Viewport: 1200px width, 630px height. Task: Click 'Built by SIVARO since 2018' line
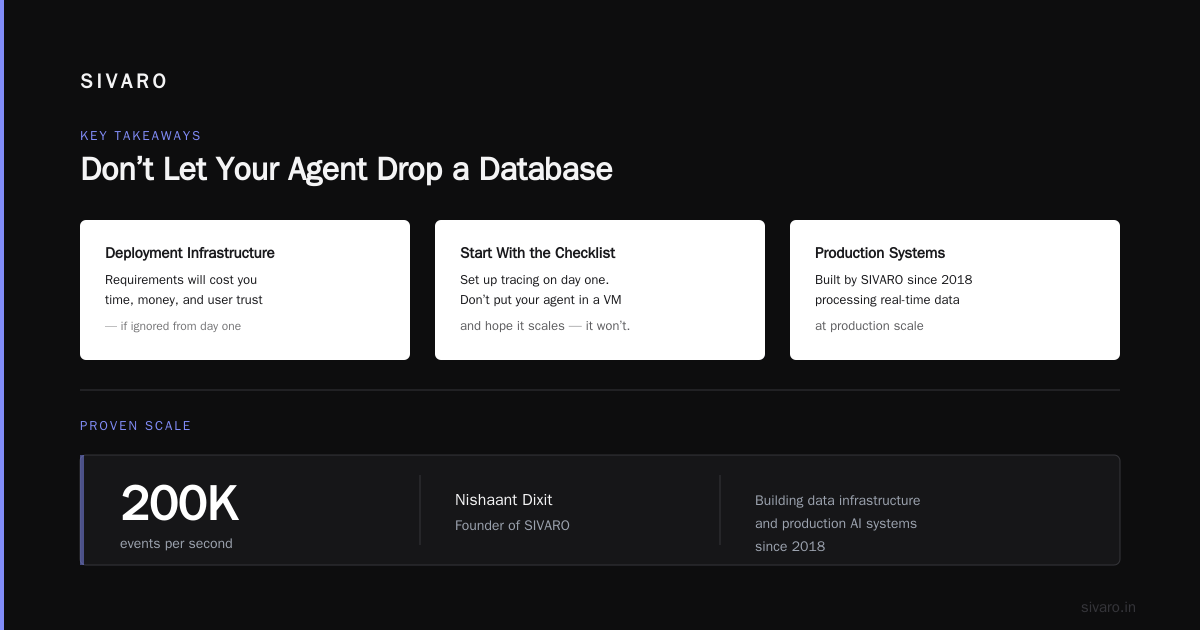point(894,280)
